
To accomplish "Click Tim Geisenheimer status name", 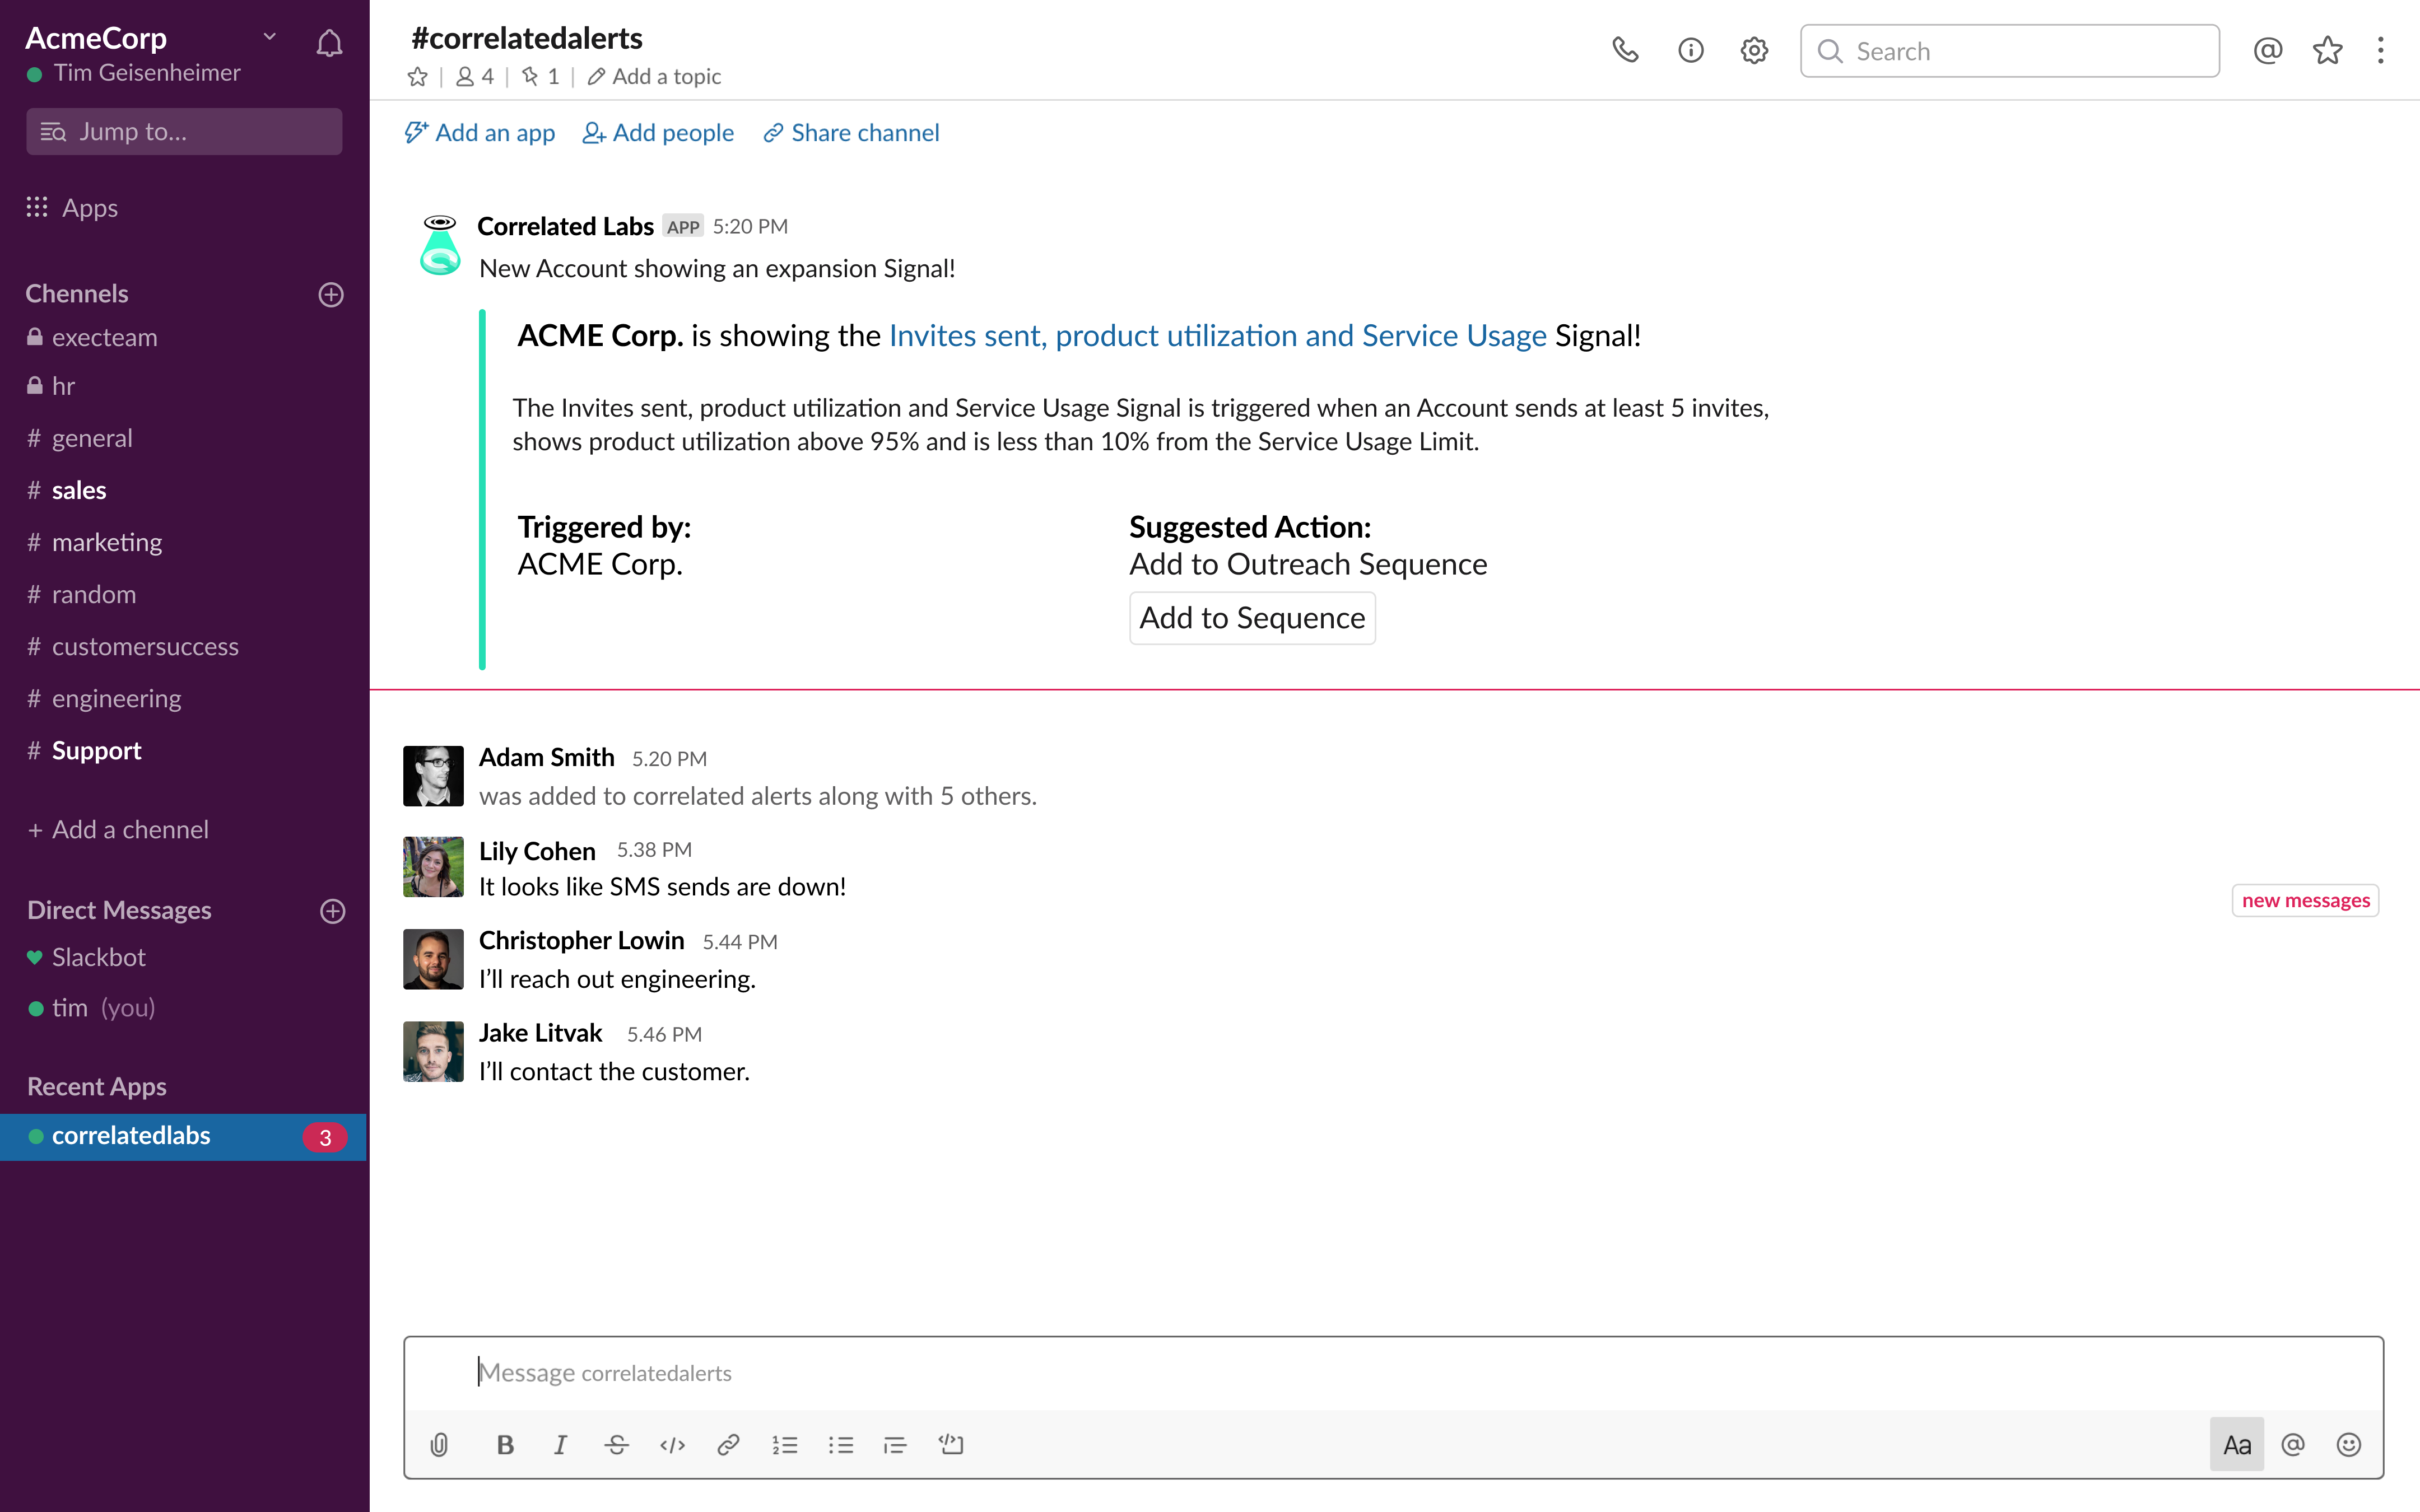I will coord(147,72).
